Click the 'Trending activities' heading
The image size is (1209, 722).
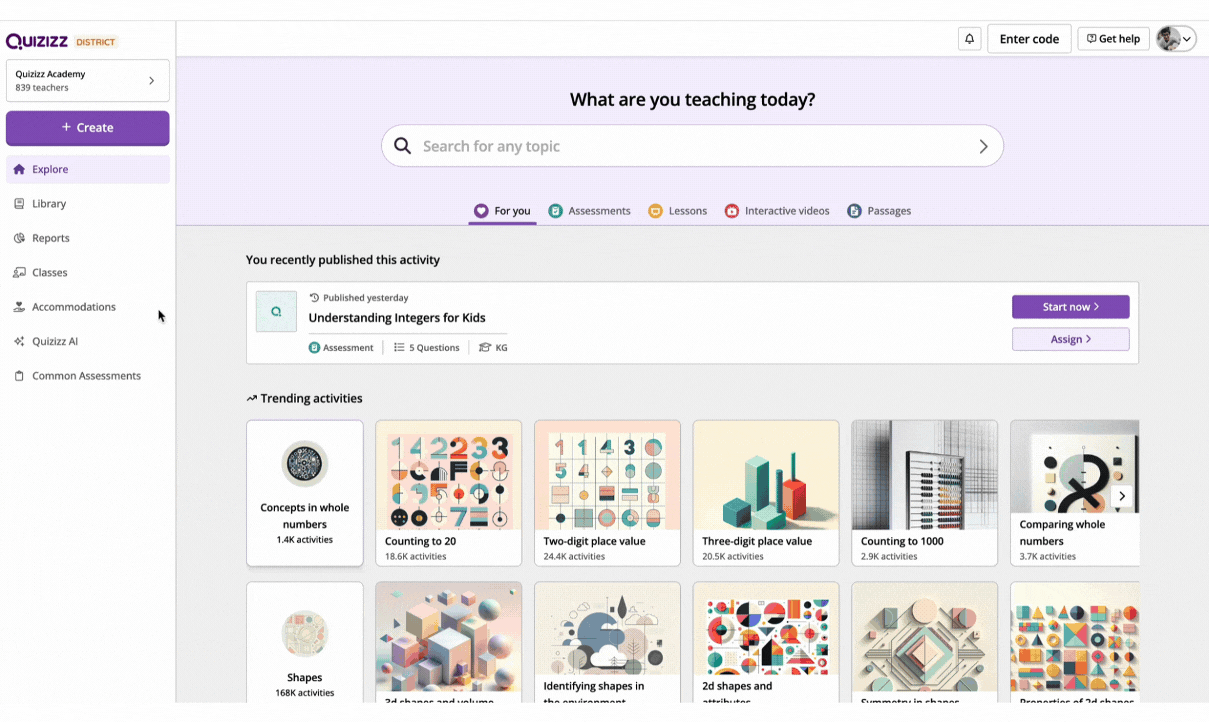point(311,399)
